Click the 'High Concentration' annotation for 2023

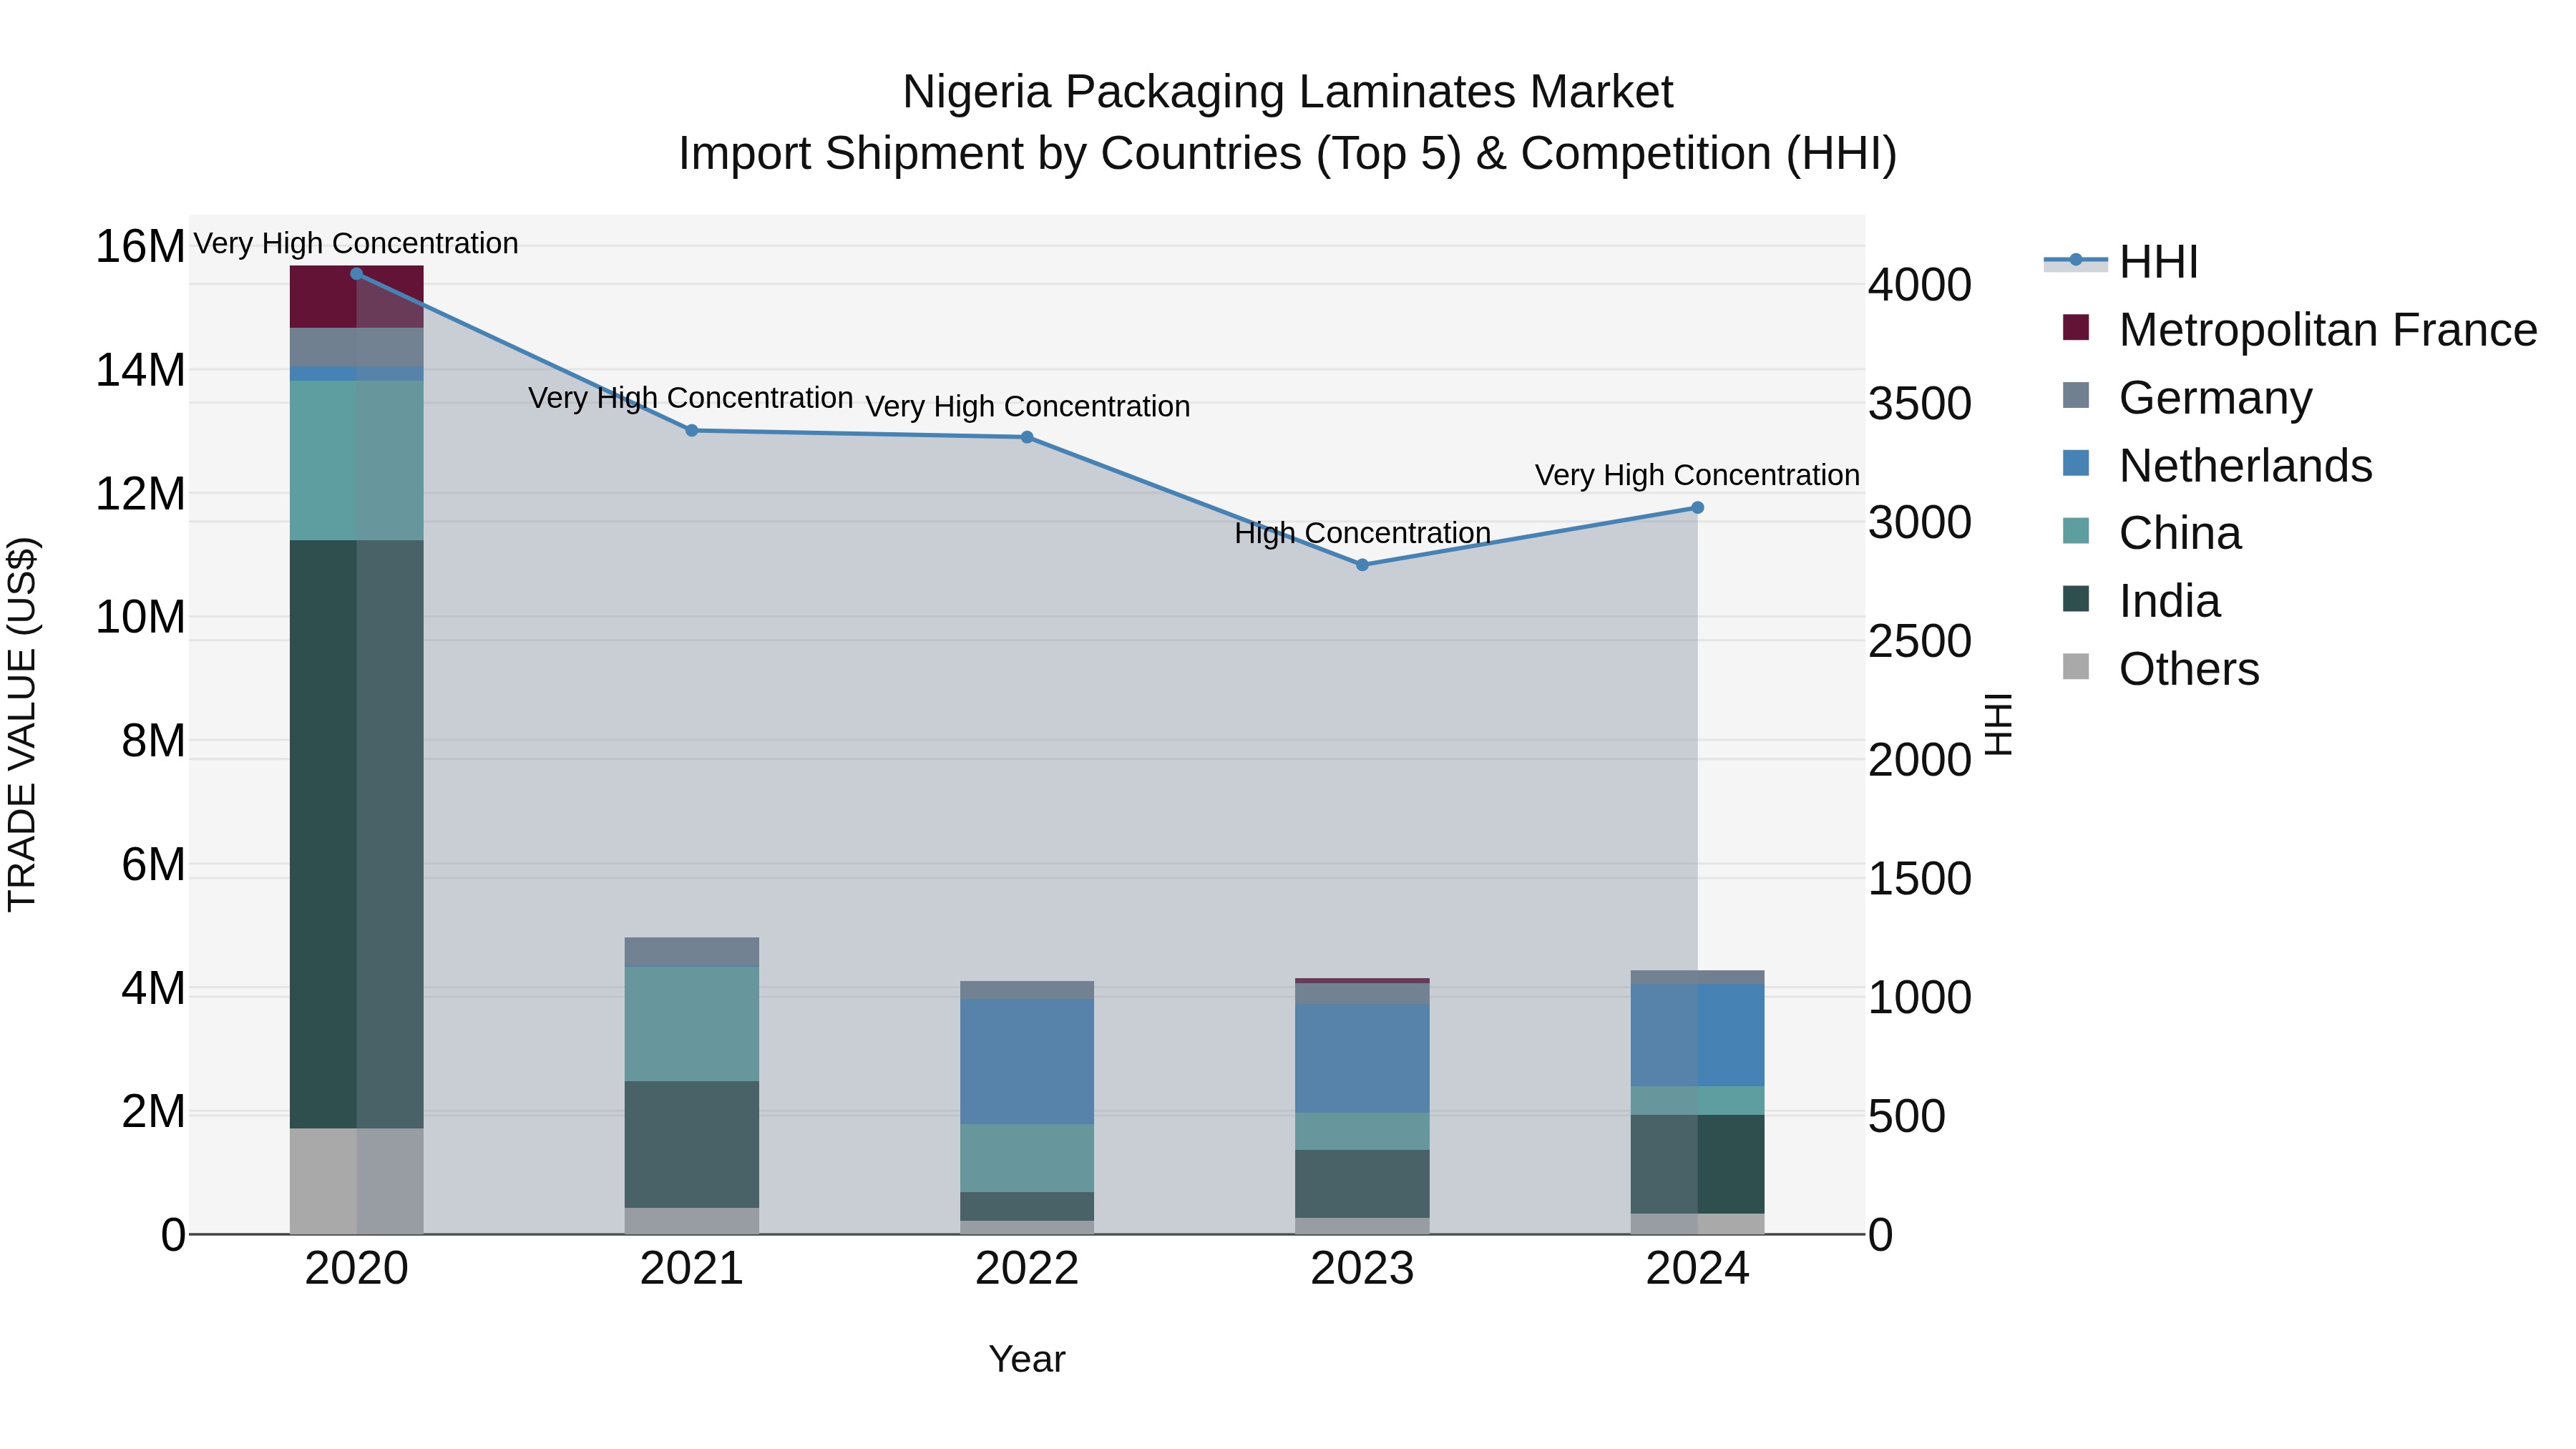(x=1362, y=533)
